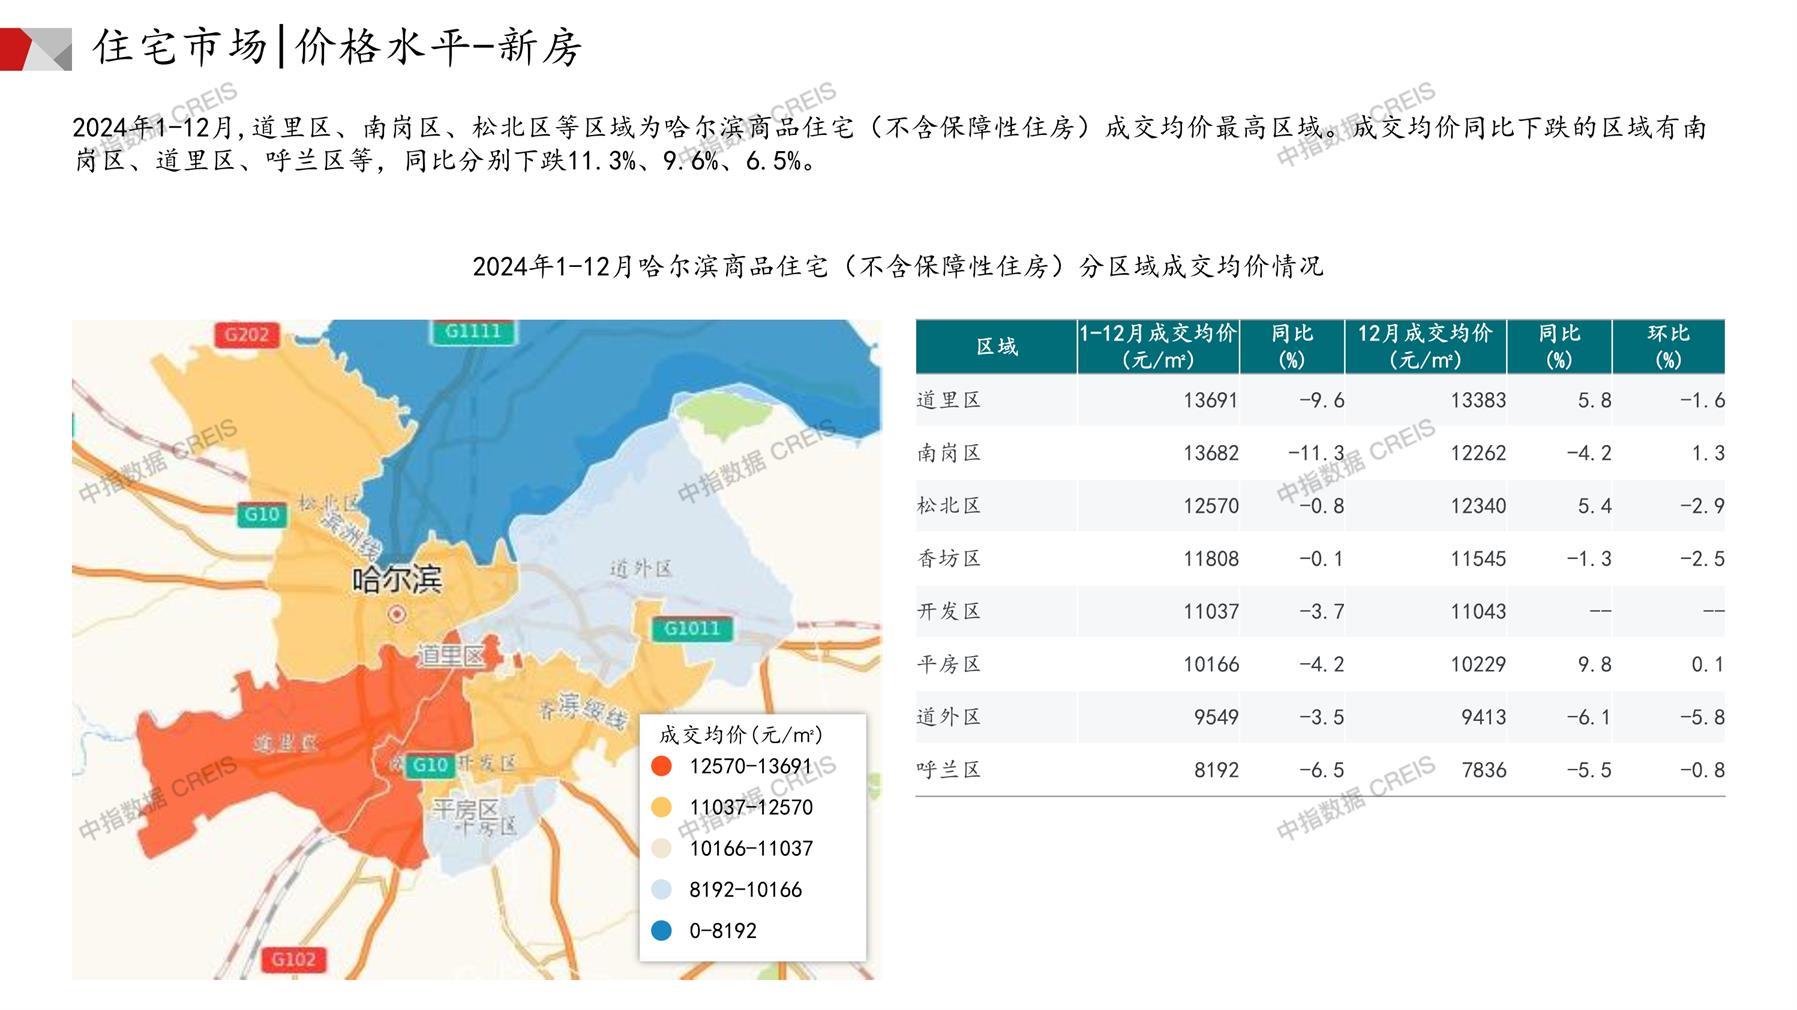Click the 区域 table column header
This screenshot has width=1797, height=1010.
coord(996,347)
